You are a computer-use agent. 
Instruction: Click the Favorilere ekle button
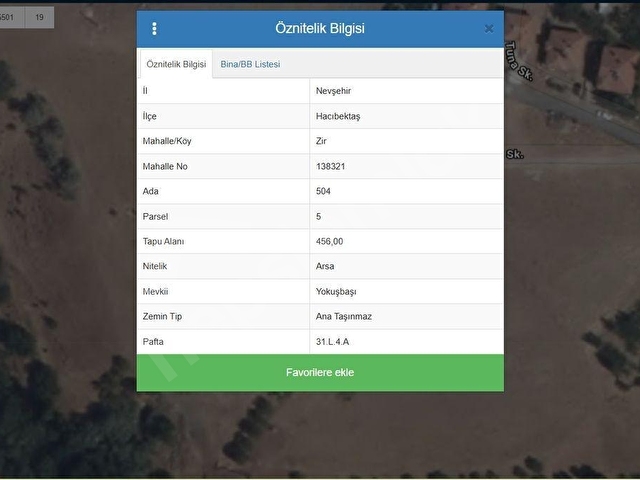(320, 372)
